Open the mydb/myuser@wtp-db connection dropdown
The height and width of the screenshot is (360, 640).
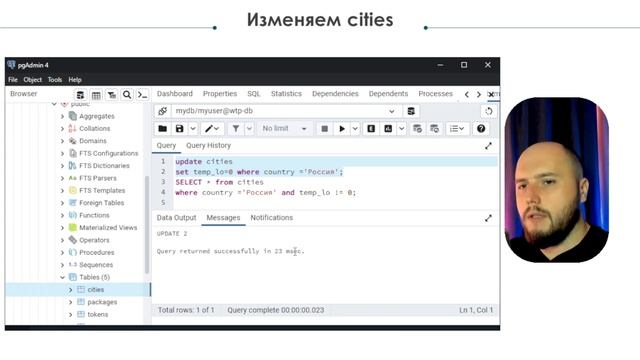tap(391, 111)
